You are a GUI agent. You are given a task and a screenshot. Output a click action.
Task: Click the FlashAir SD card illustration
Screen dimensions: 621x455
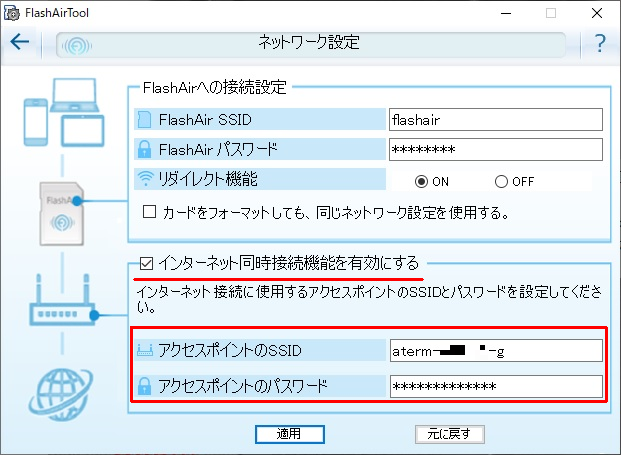click(x=61, y=213)
